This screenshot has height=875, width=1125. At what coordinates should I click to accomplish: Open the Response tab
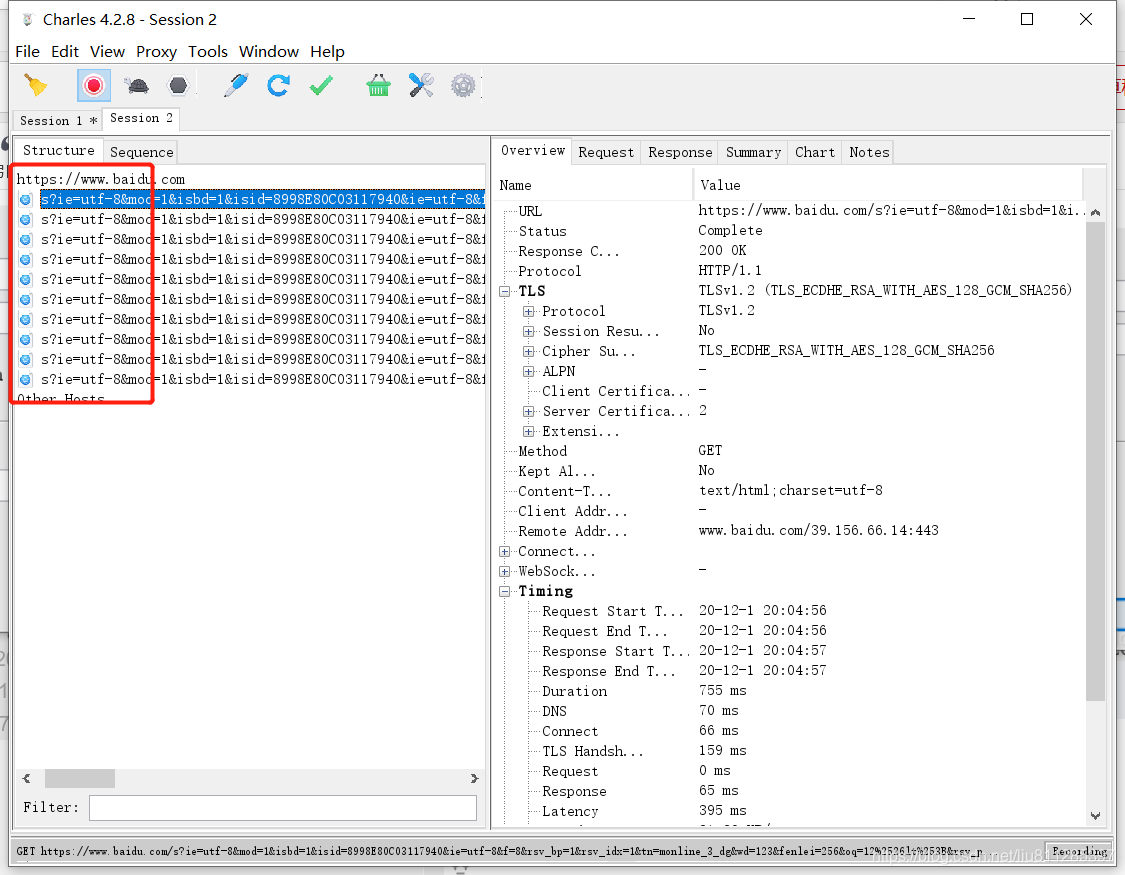point(680,152)
